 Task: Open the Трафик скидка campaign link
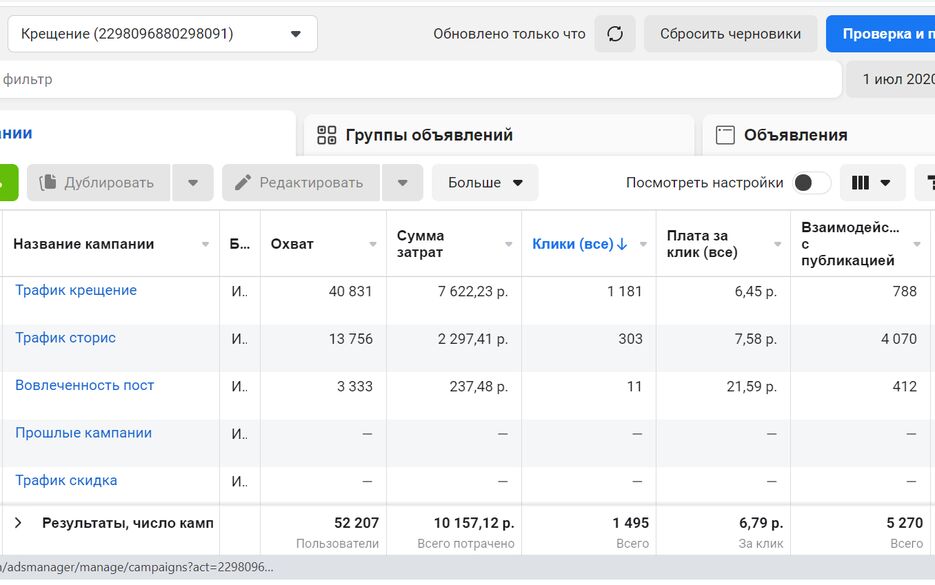(66, 481)
